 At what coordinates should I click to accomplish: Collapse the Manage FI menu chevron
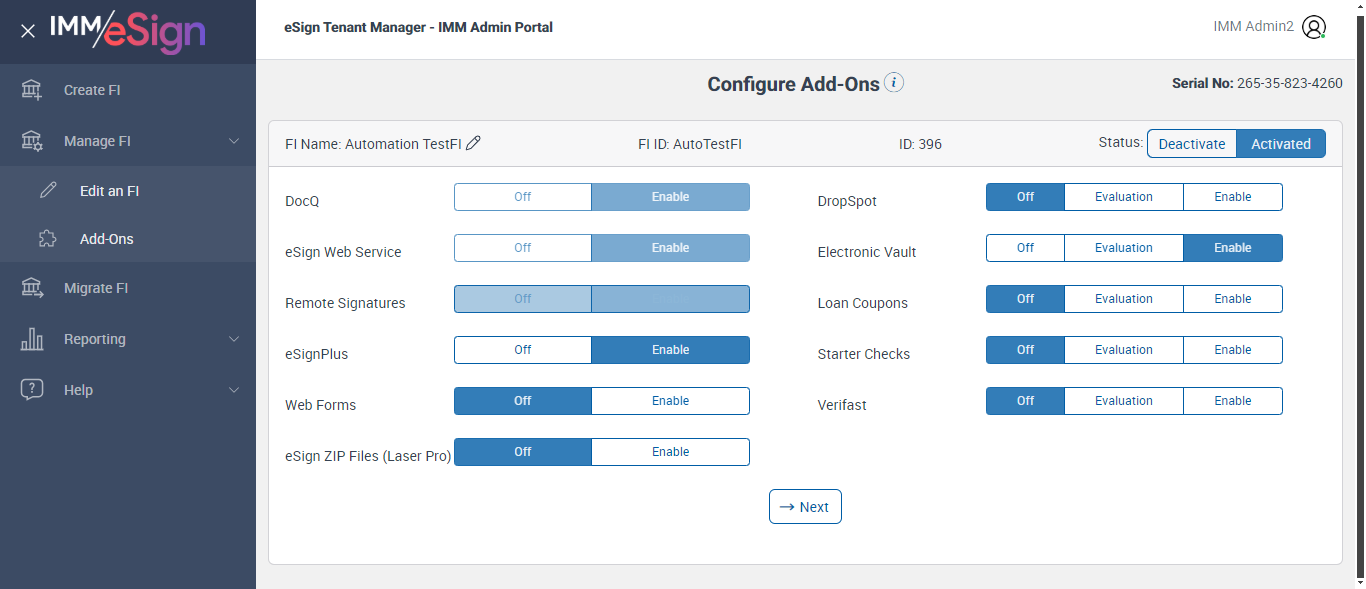(x=234, y=141)
